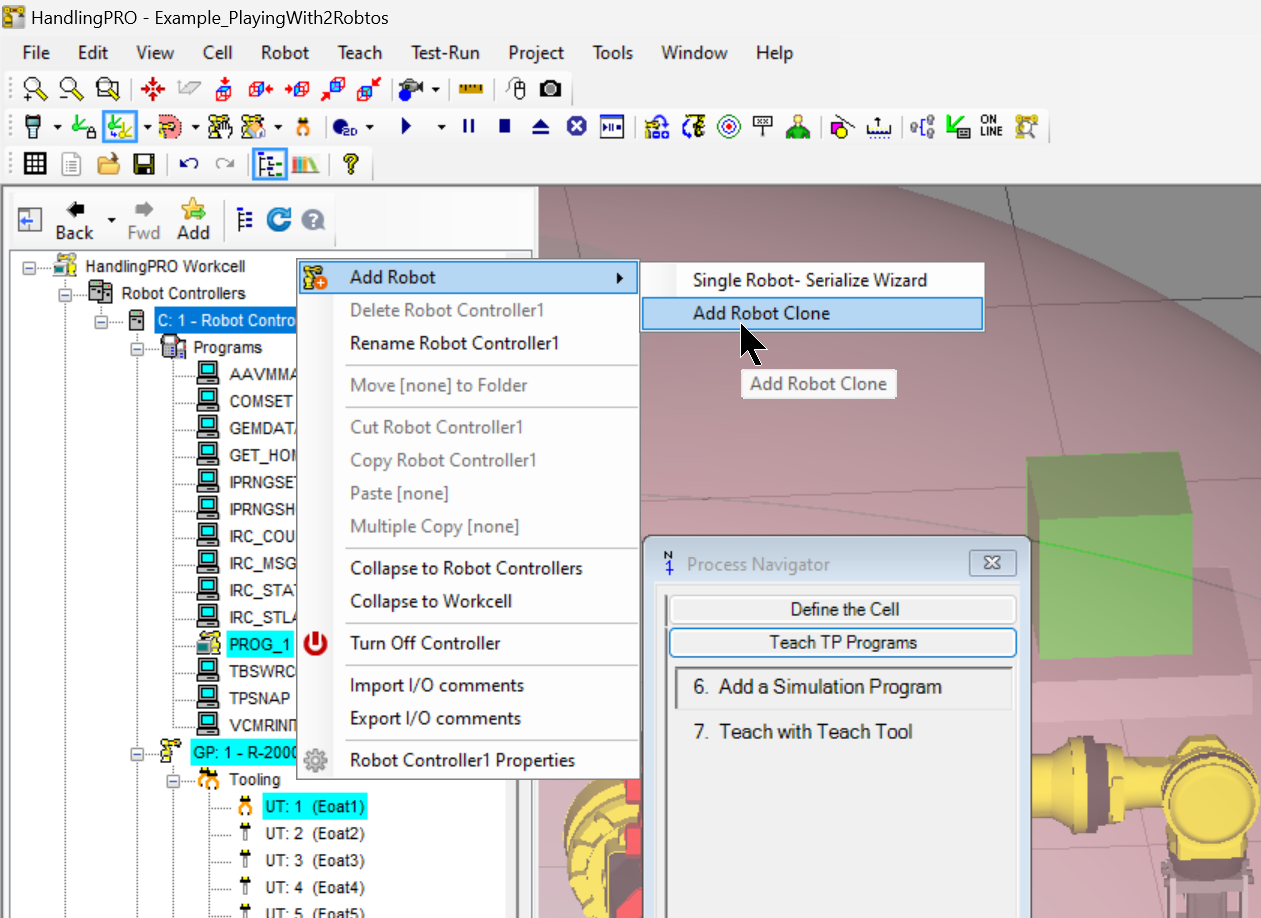Viewport: 1261px width, 918px height.
Task: Click the zoom in magnifier icon
Action: 35,89
